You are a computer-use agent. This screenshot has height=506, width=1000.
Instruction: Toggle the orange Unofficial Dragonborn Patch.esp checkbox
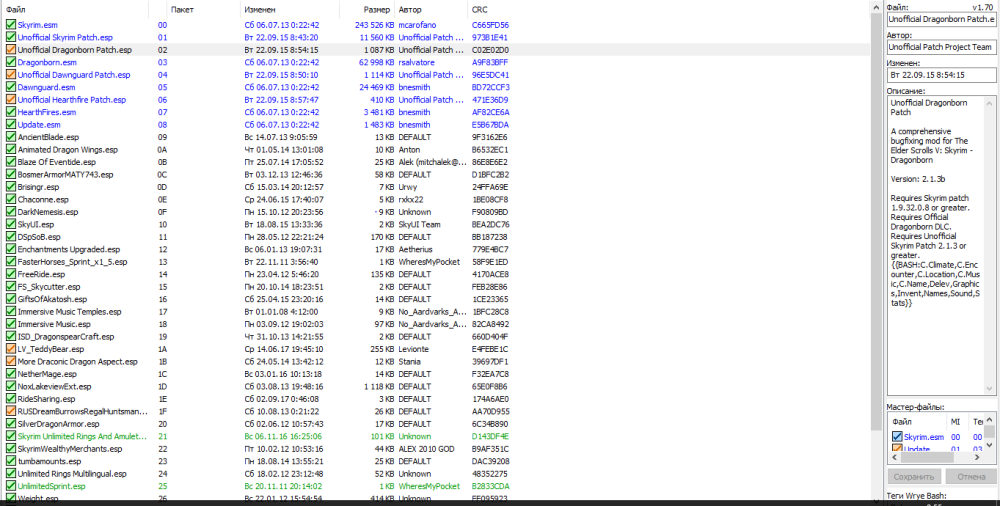(11, 50)
